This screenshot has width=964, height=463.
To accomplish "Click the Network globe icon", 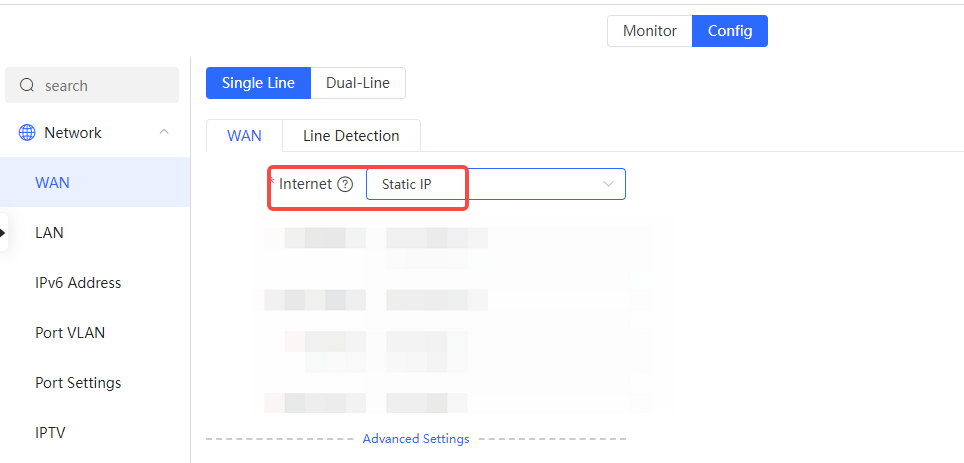I will (27, 133).
